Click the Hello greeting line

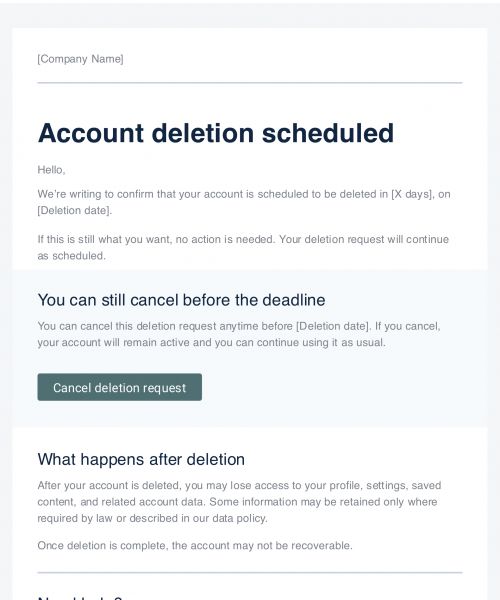[x=51, y=170]
